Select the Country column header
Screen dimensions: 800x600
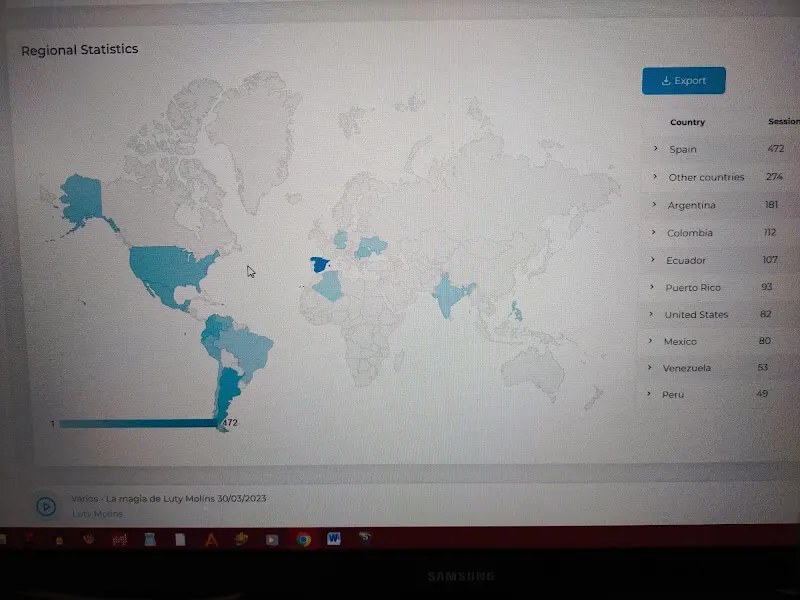687,122
